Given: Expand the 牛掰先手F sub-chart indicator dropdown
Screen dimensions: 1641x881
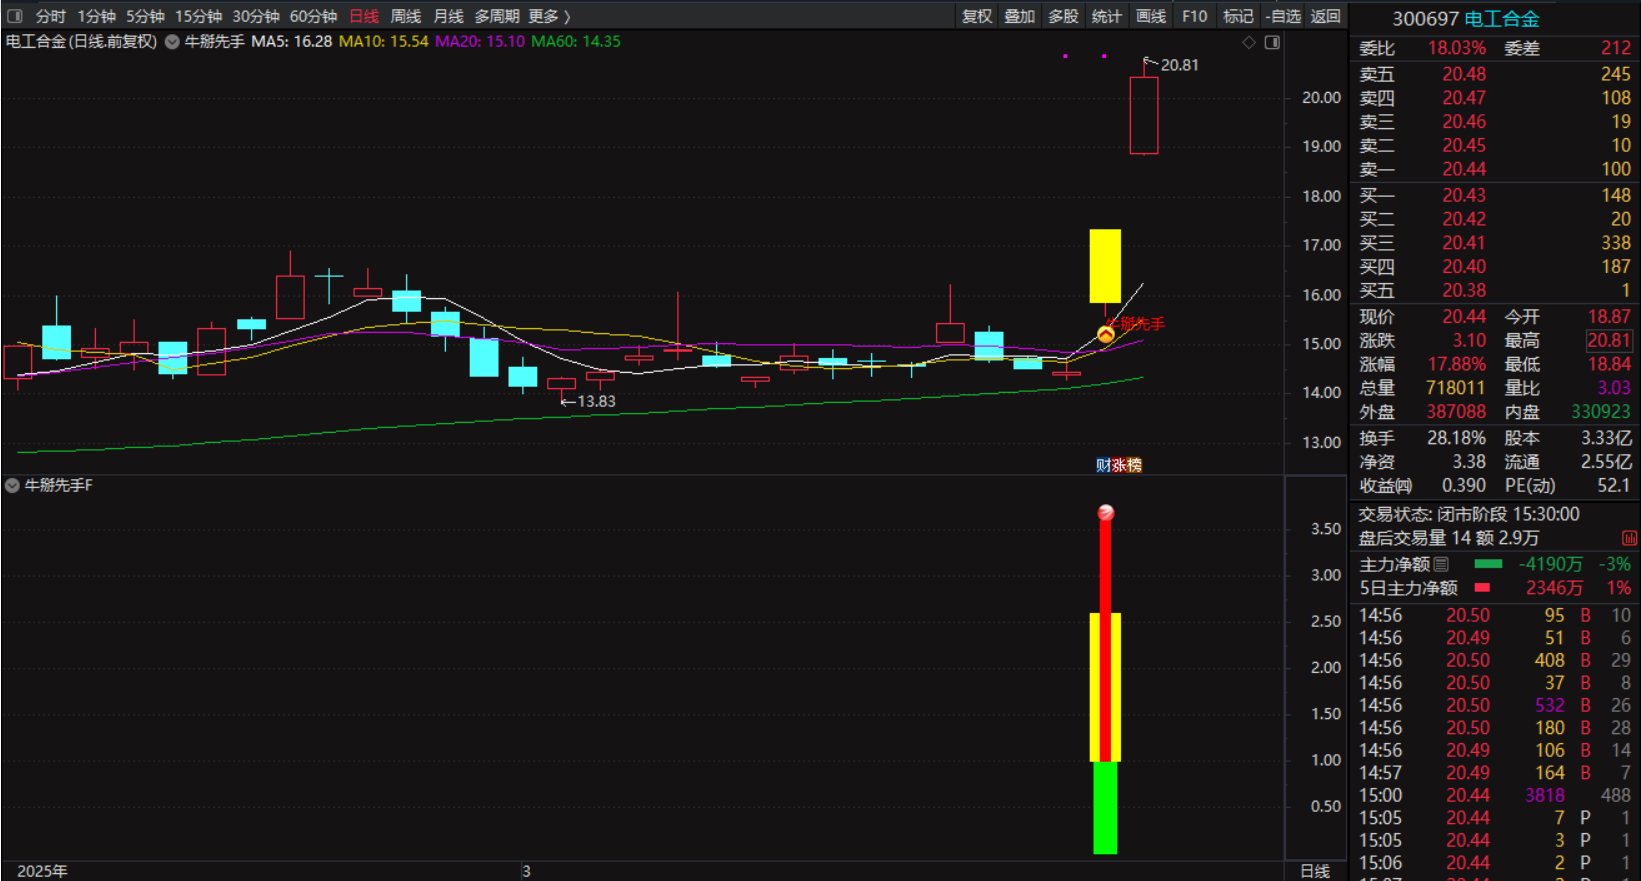Looking at the screenshot, I should coord(12,485).
